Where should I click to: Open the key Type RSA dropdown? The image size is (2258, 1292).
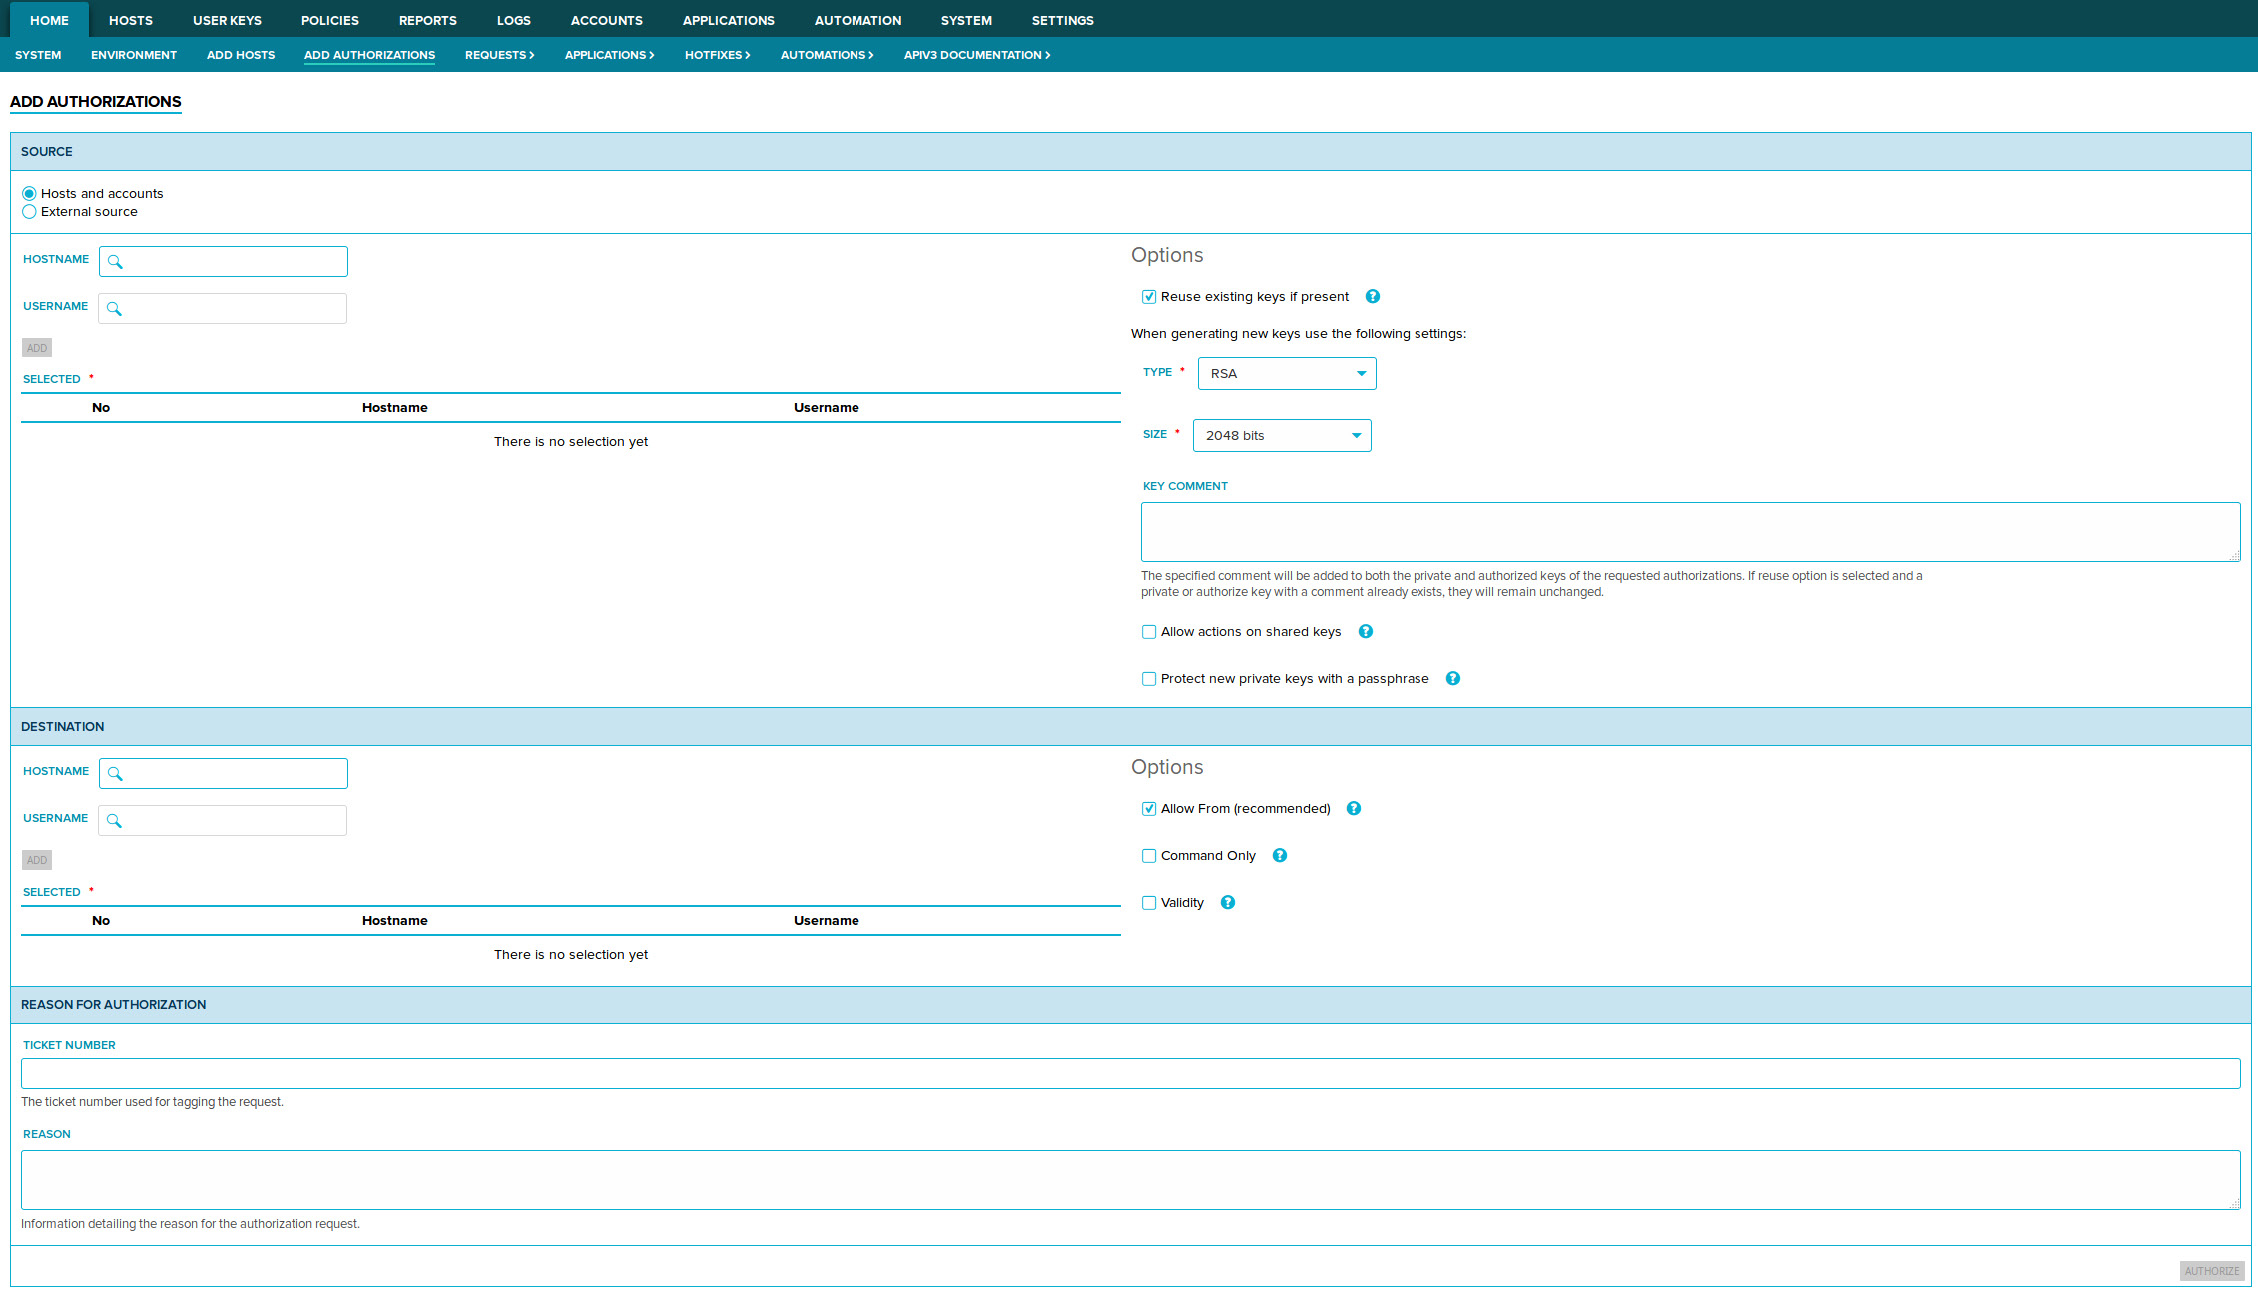pos(1287,373)
